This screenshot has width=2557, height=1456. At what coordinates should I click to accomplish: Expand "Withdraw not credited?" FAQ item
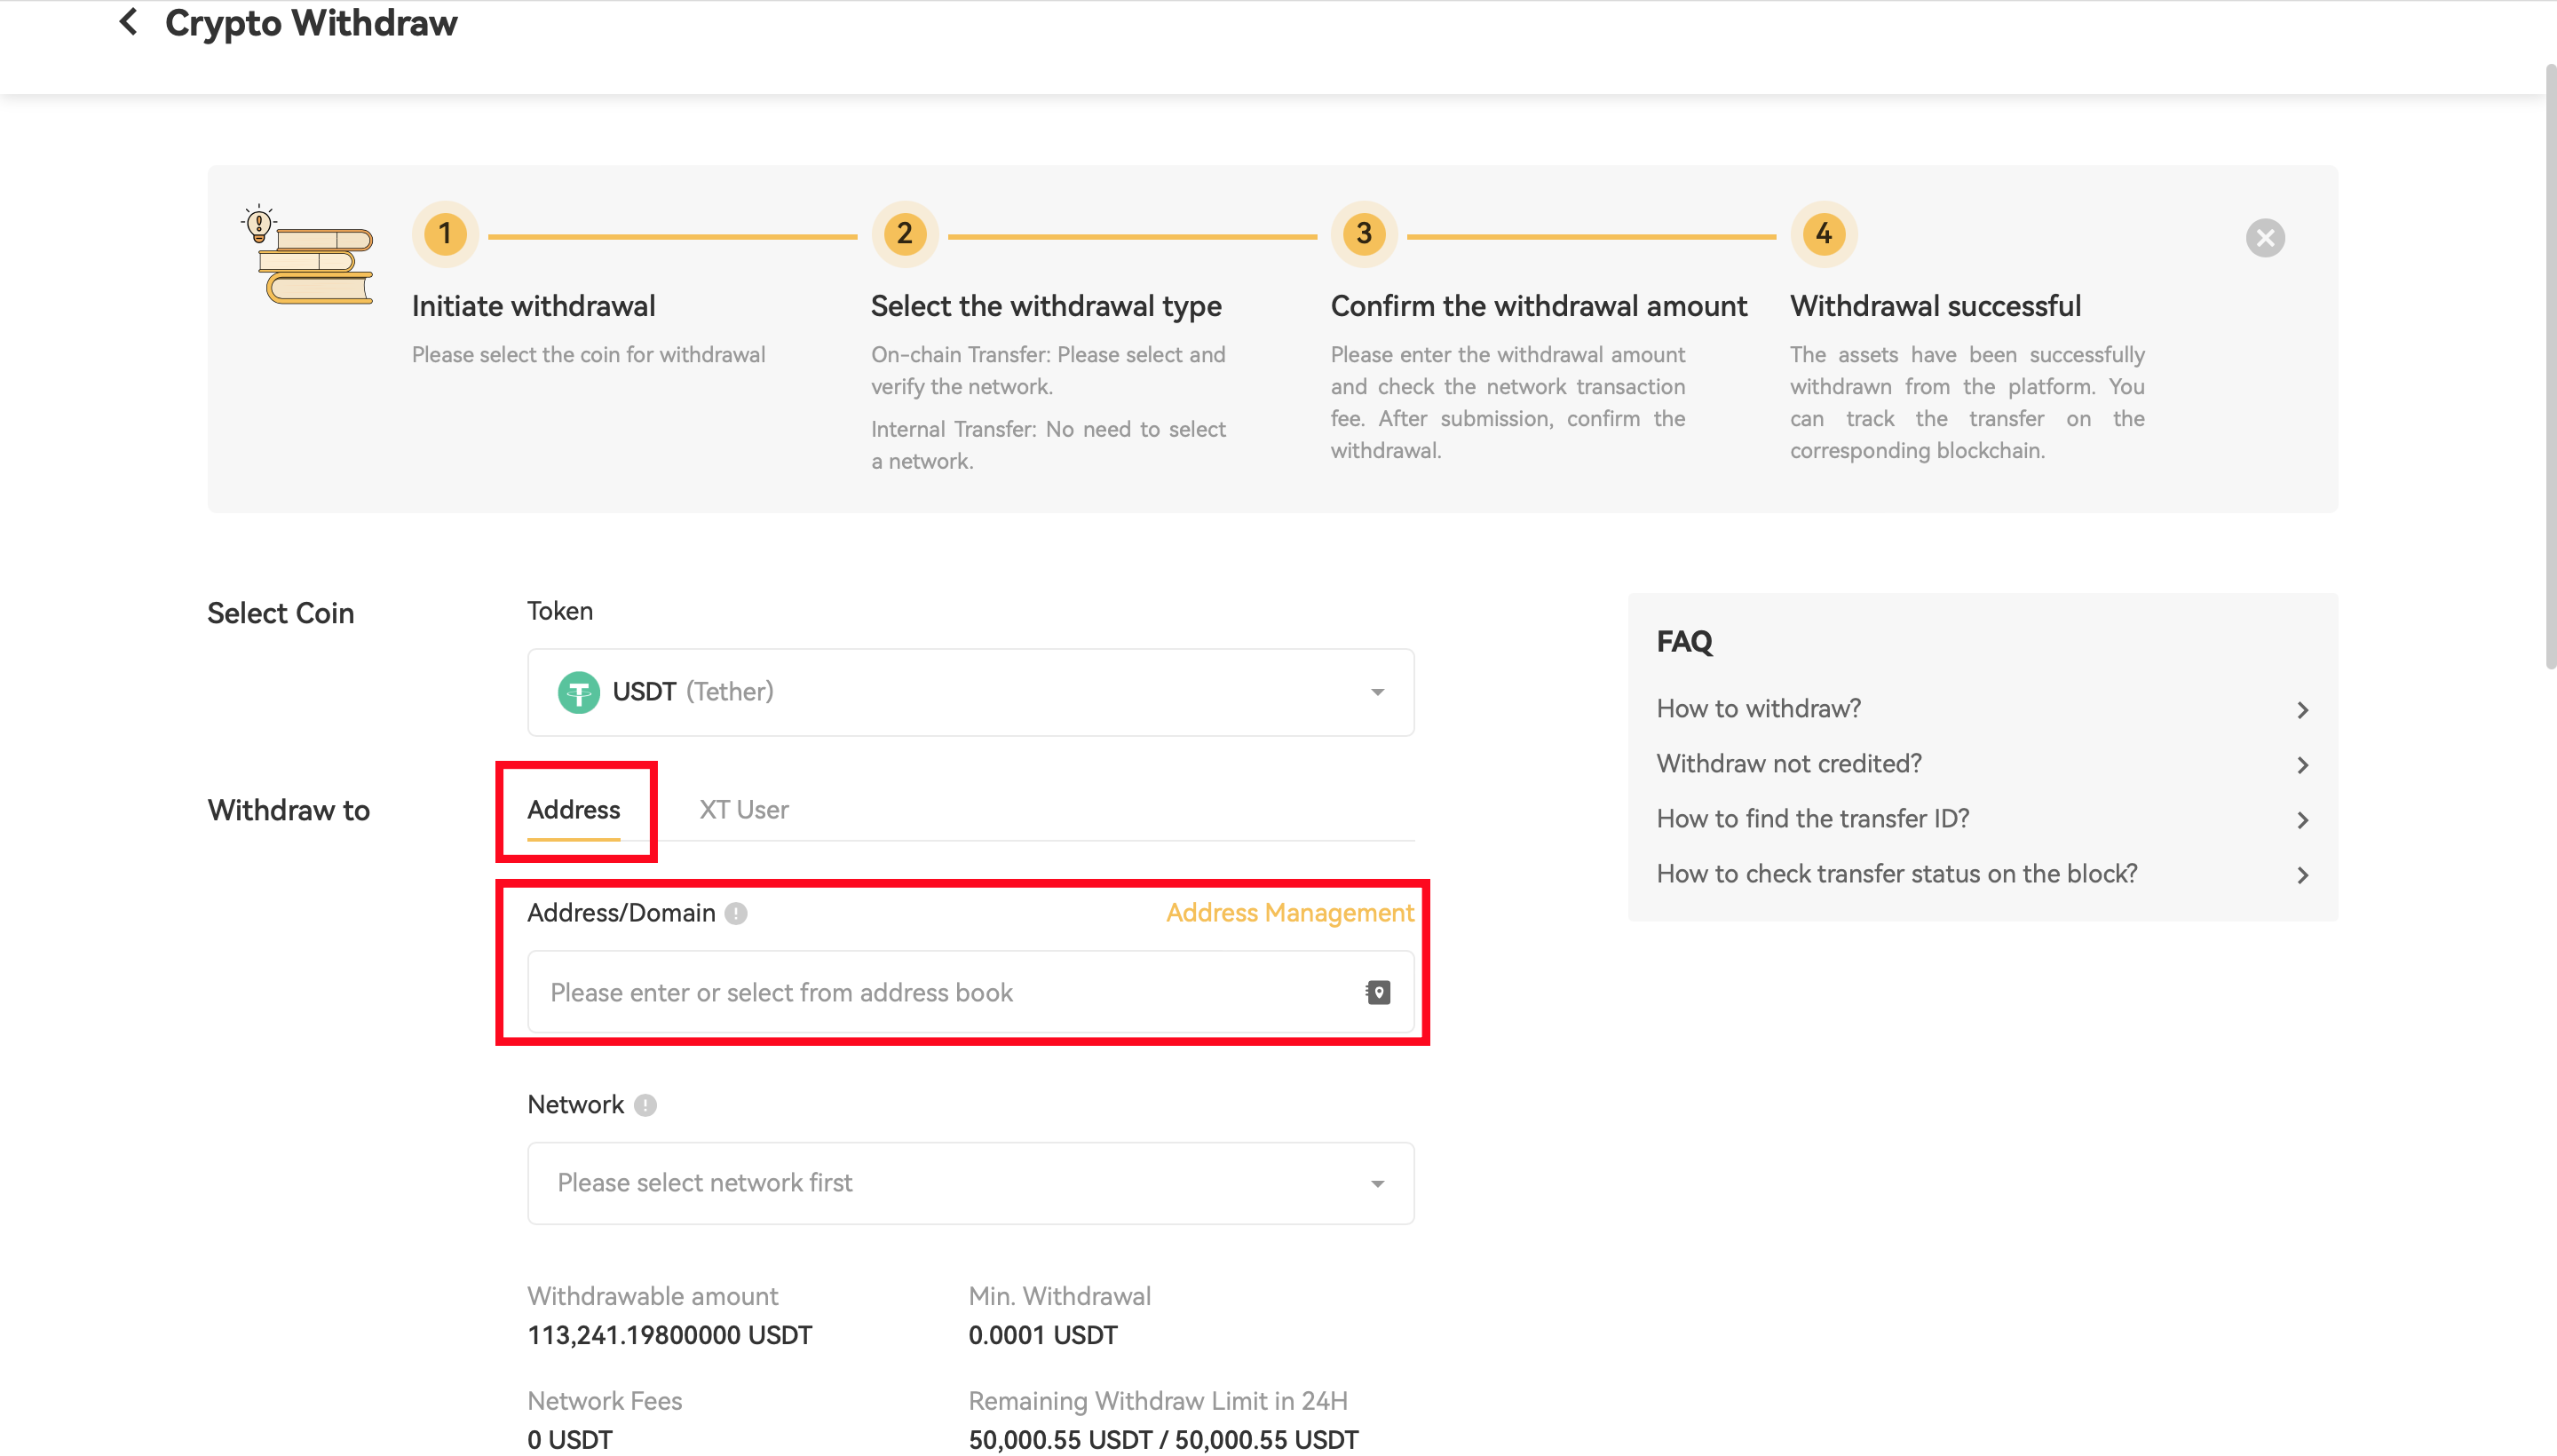[1980, 764]
